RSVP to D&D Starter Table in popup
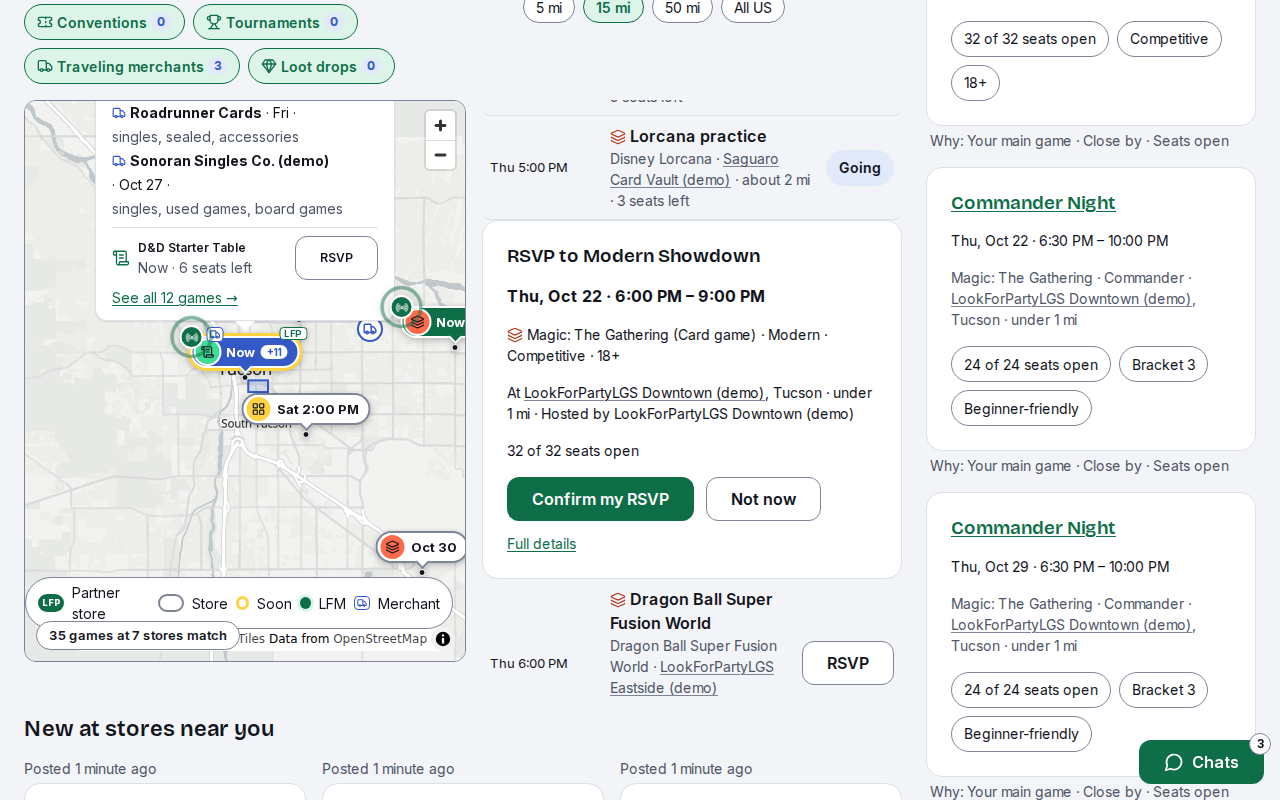 point(336,258)
